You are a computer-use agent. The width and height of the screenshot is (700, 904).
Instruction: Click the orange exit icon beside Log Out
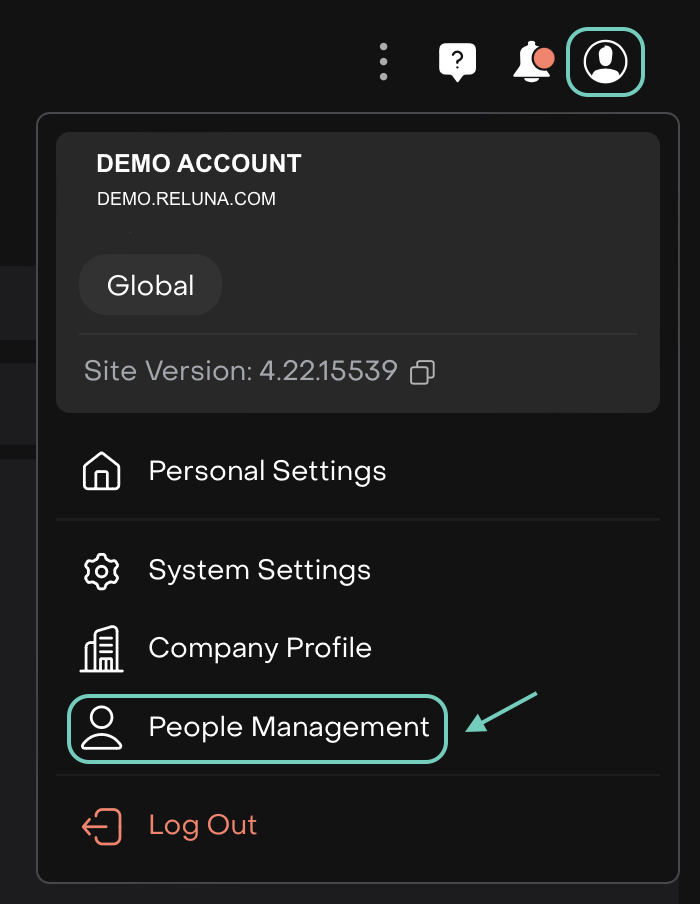(x=101, y=827)
